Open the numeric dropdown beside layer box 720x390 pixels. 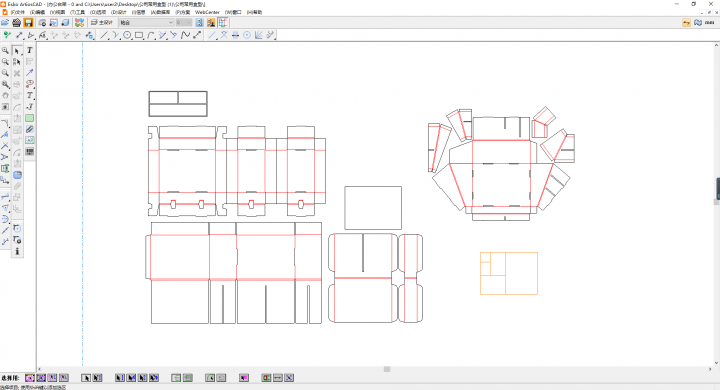pyautogui.click(x=184, y=23)
